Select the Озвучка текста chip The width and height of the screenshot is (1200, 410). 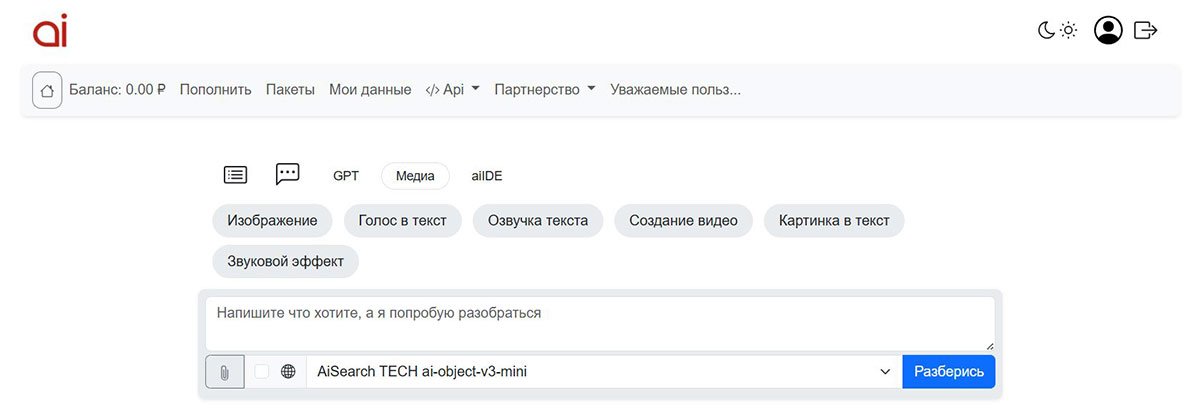click(538, 221)
